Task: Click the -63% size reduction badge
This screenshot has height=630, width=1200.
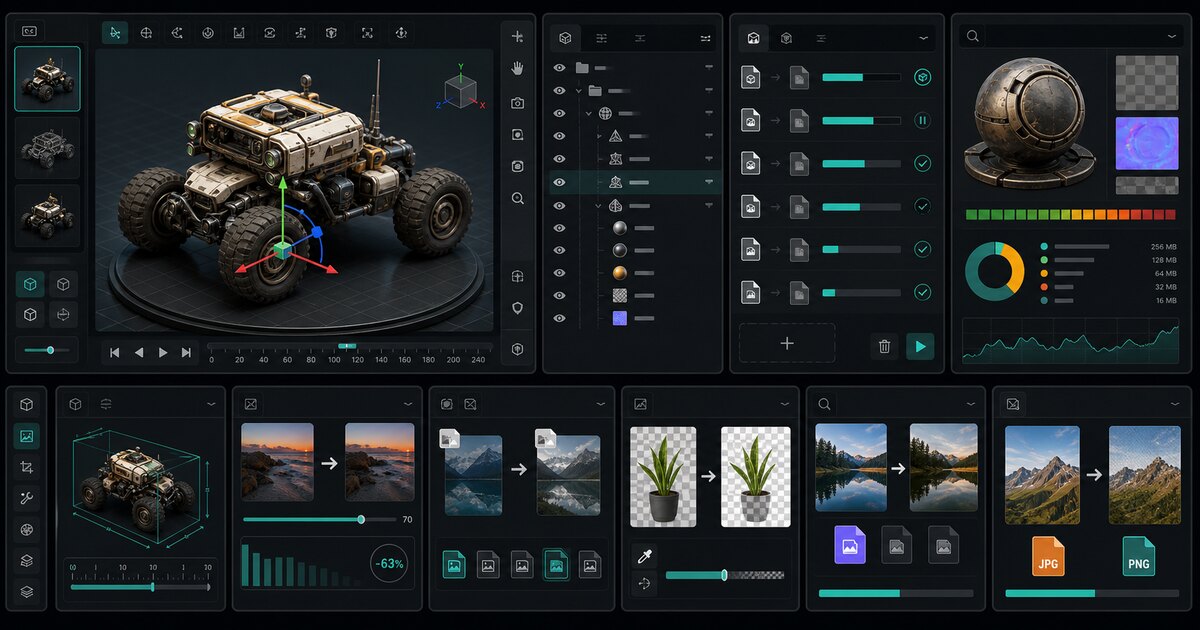Action: [389, 564]
